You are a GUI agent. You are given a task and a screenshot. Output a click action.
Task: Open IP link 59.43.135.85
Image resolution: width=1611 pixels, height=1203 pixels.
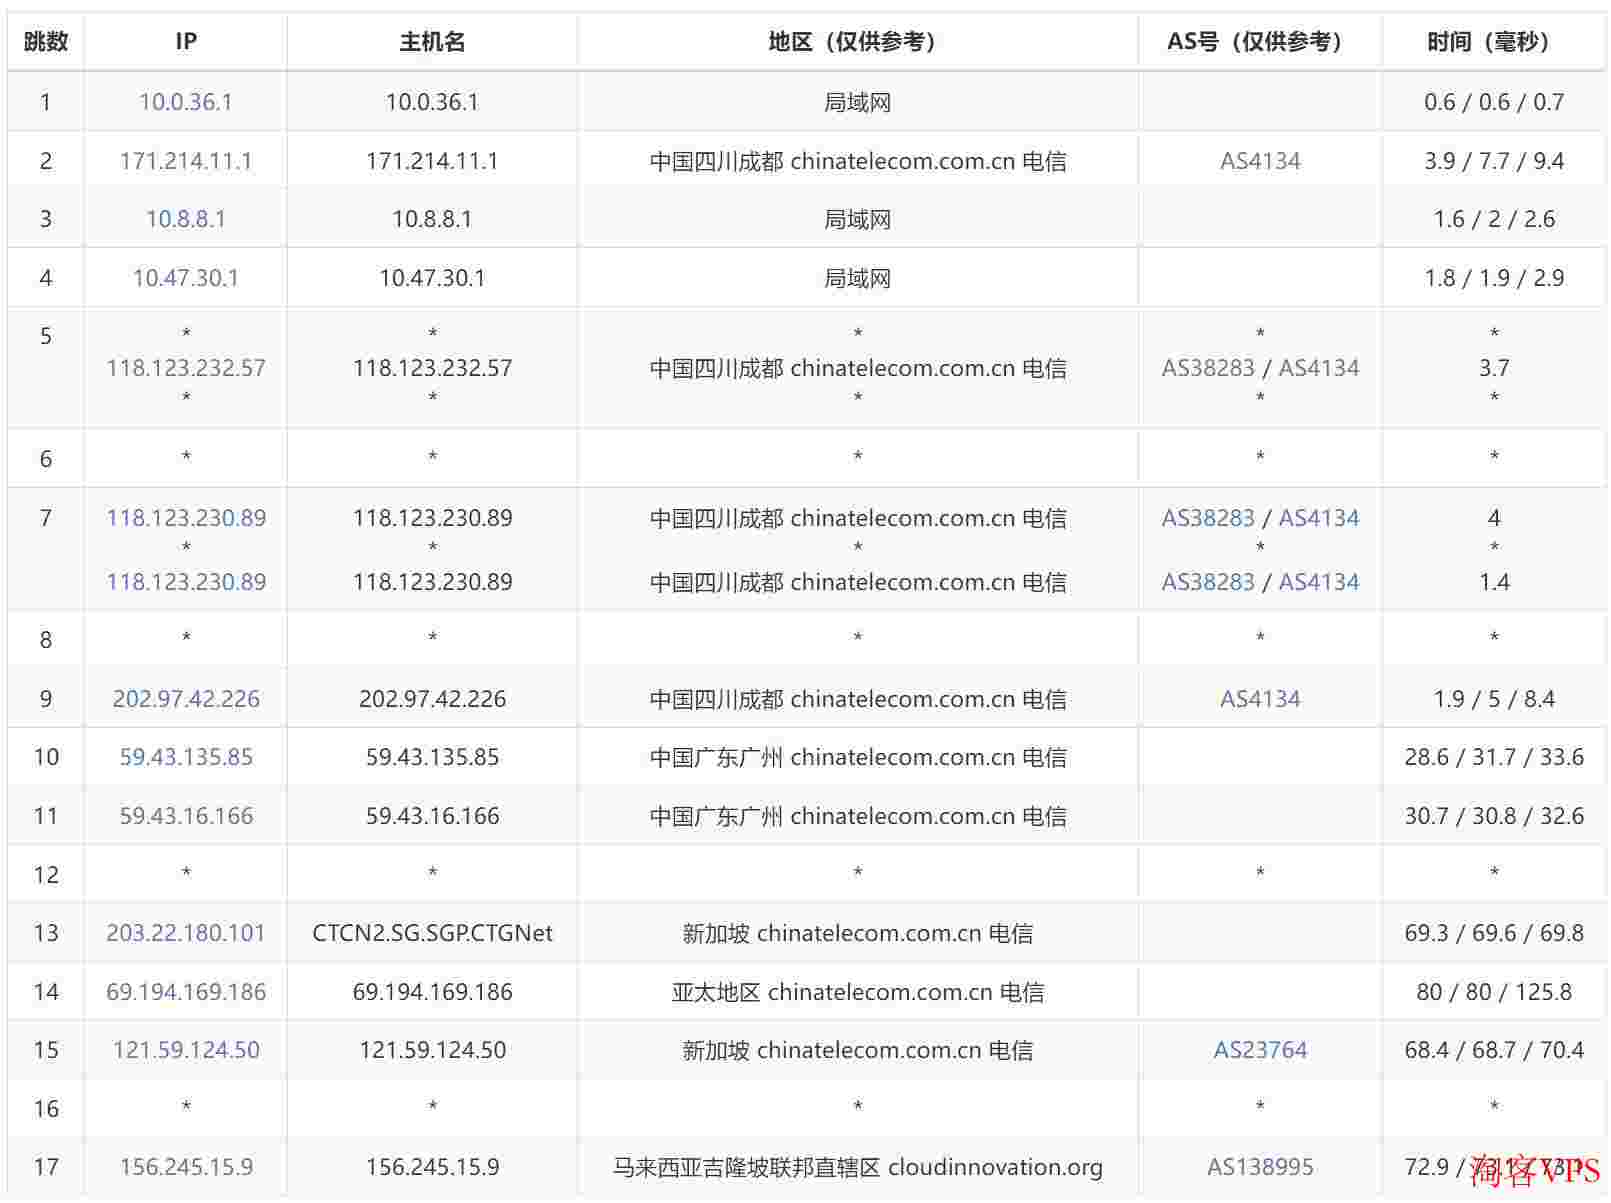click(x=186, y=757)
